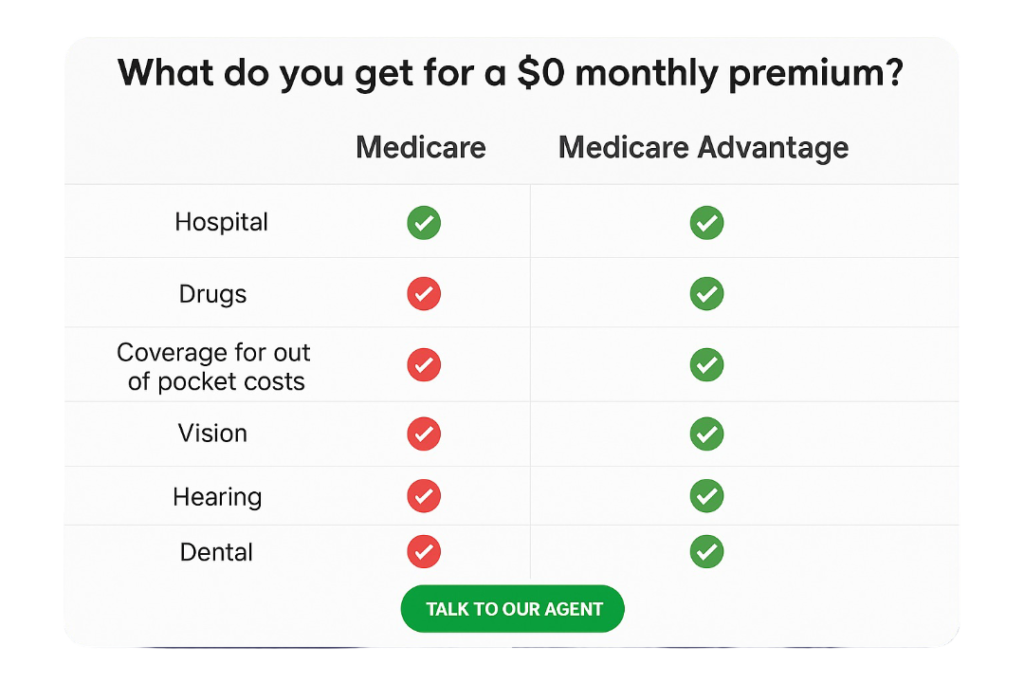The height and width of the screenshot is (683, 1024).
Task: Click the Talk To Our Agent button
Action: (x=513, y=609)
